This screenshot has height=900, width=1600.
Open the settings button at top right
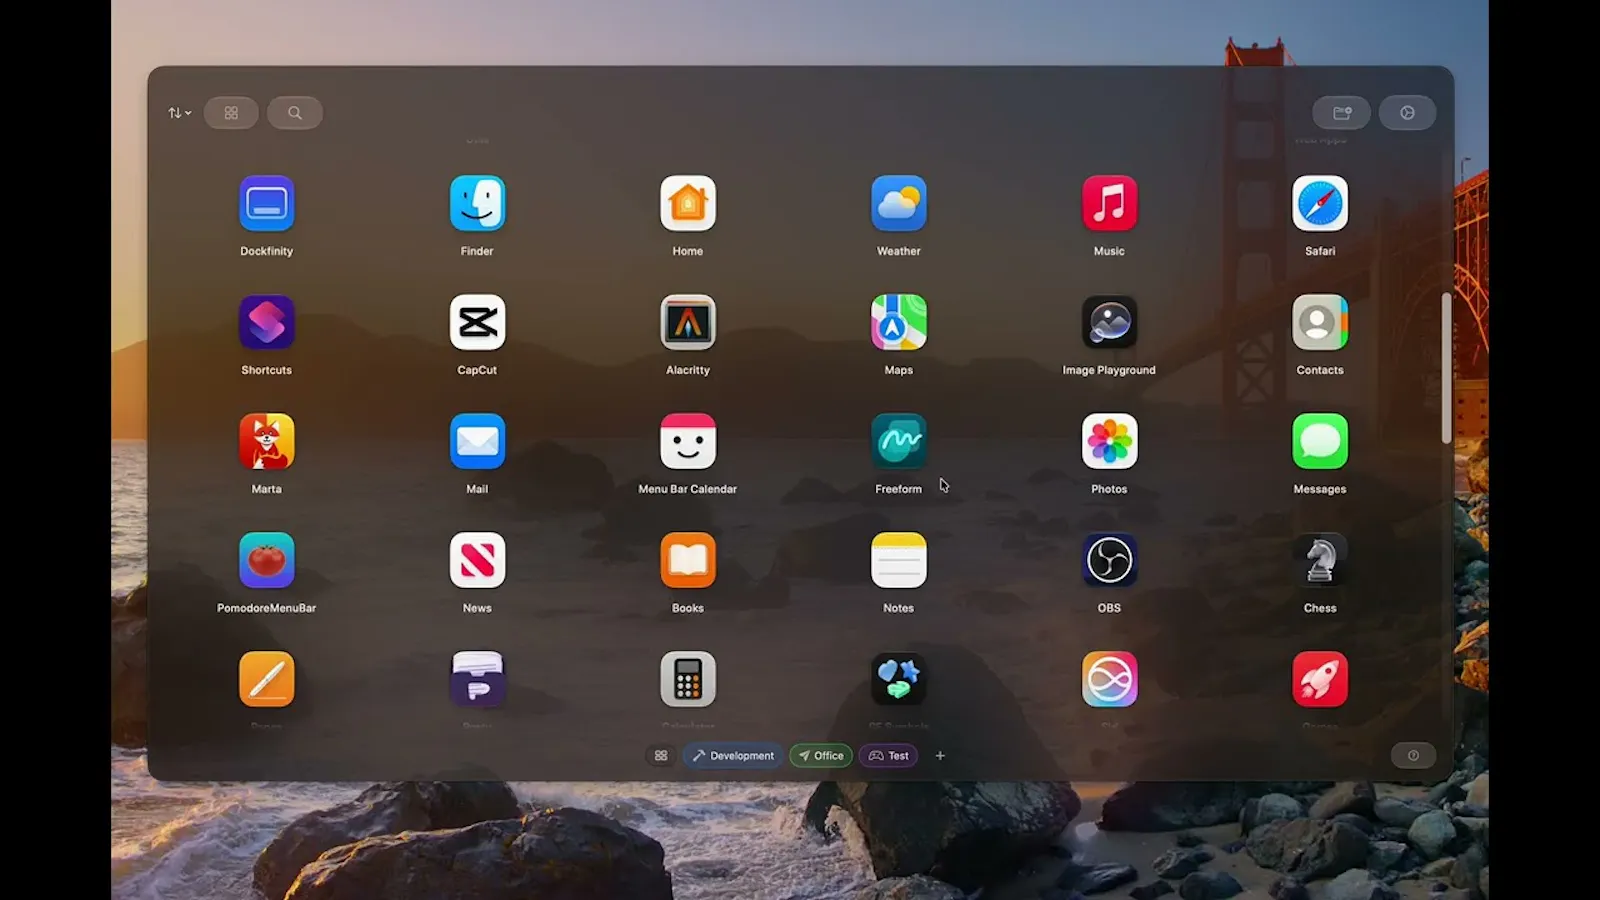pyautogui.click(x=1407, y=113)
